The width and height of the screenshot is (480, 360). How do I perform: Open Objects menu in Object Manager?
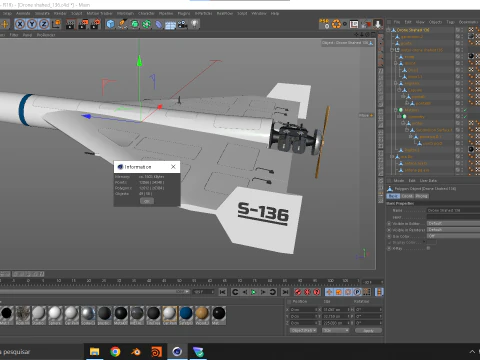tap(435, 22)
